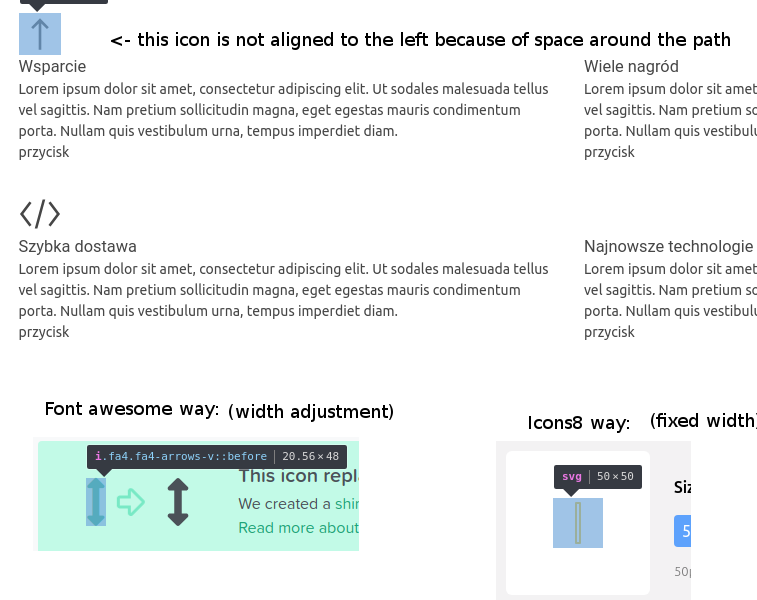
Task: Click the green right-arrow outline icon
Action: (131, 502)
